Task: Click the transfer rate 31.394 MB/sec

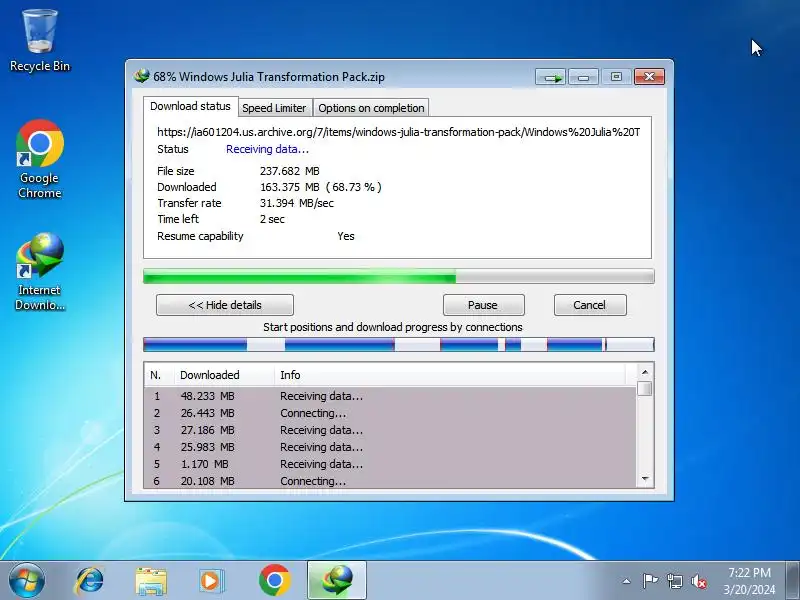Action: (296, 203)
